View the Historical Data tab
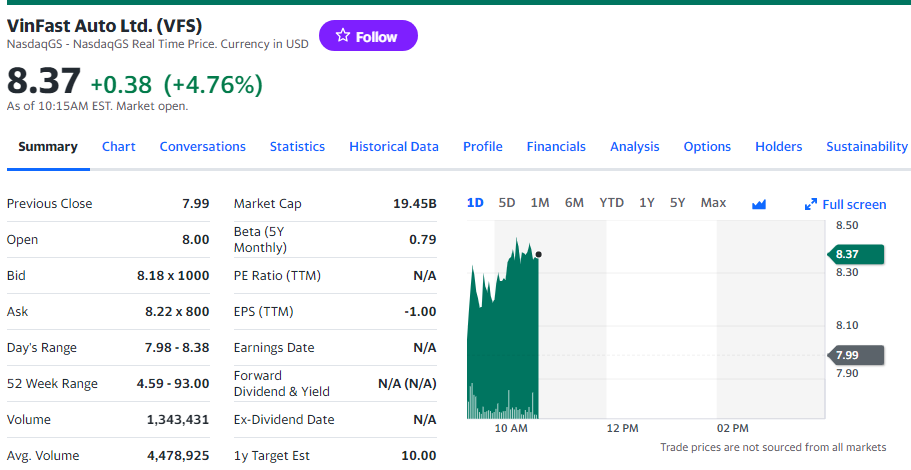This screenshot has width=911, height=470. click(393, 146)
